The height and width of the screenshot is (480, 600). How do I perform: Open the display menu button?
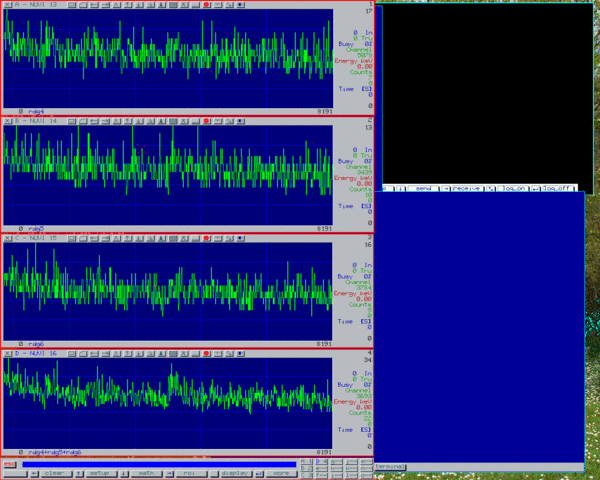pos(235,473)
